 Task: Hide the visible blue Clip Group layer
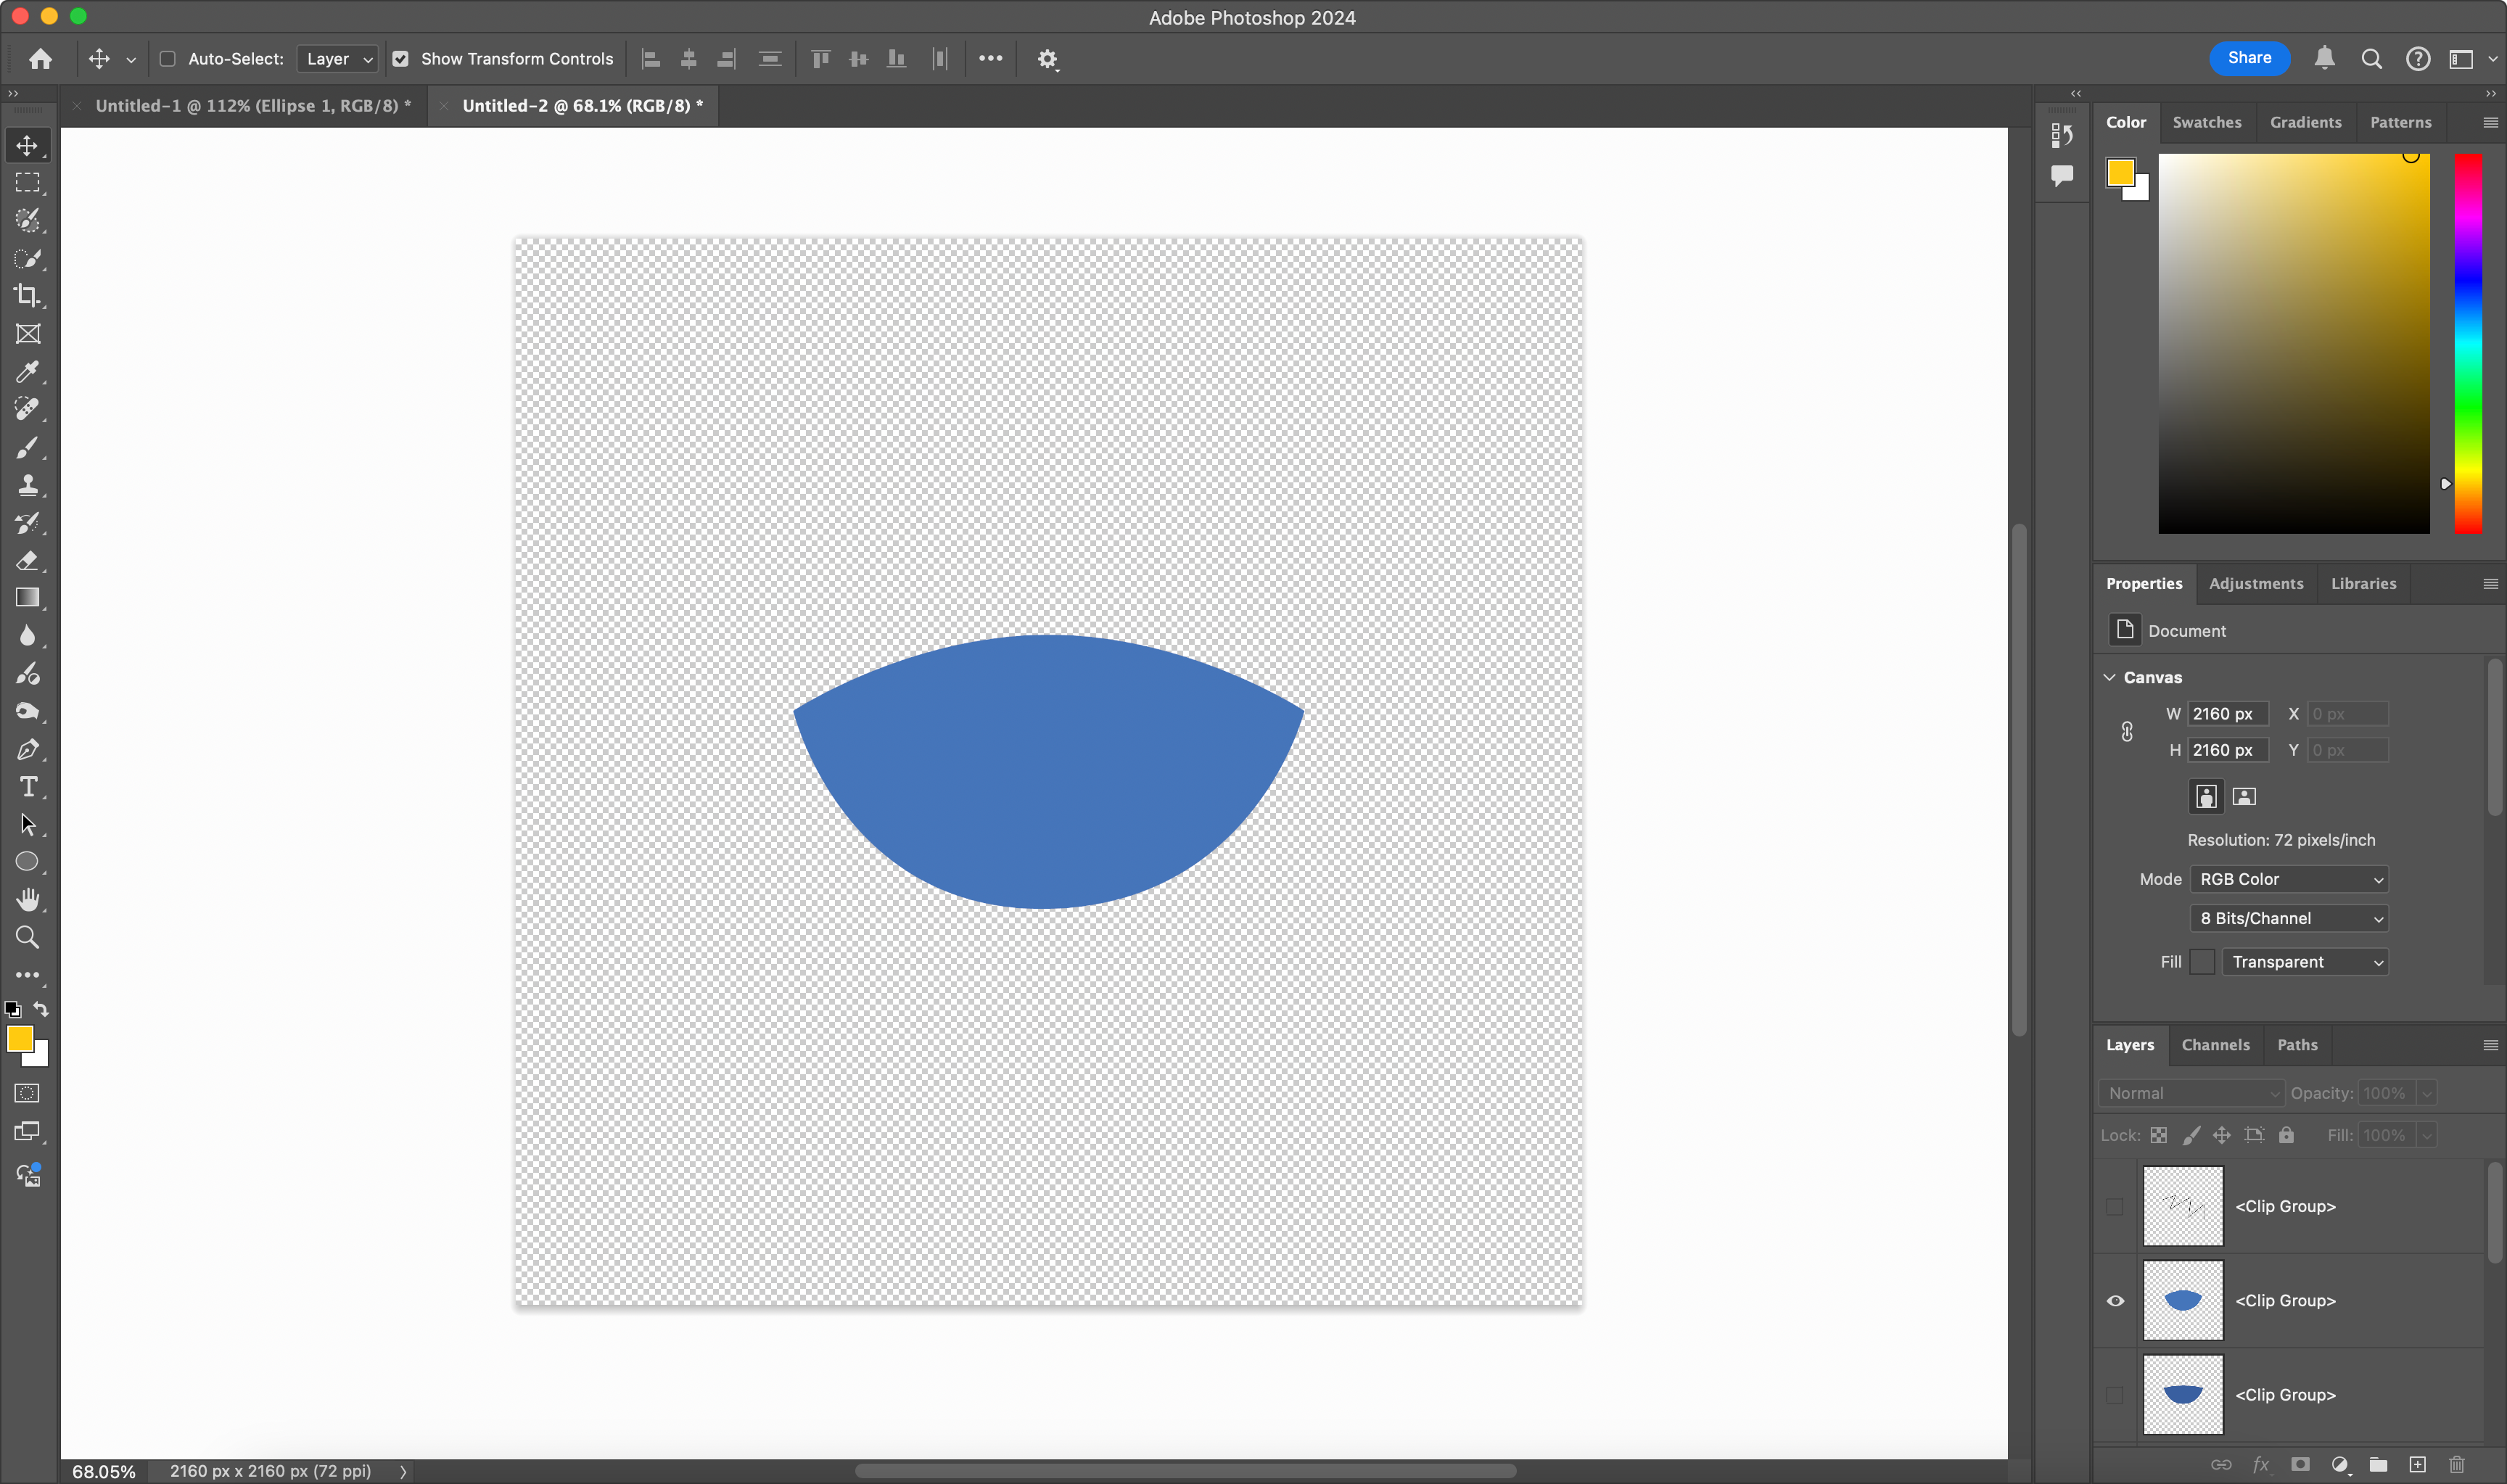(x=2115, y=1300)
